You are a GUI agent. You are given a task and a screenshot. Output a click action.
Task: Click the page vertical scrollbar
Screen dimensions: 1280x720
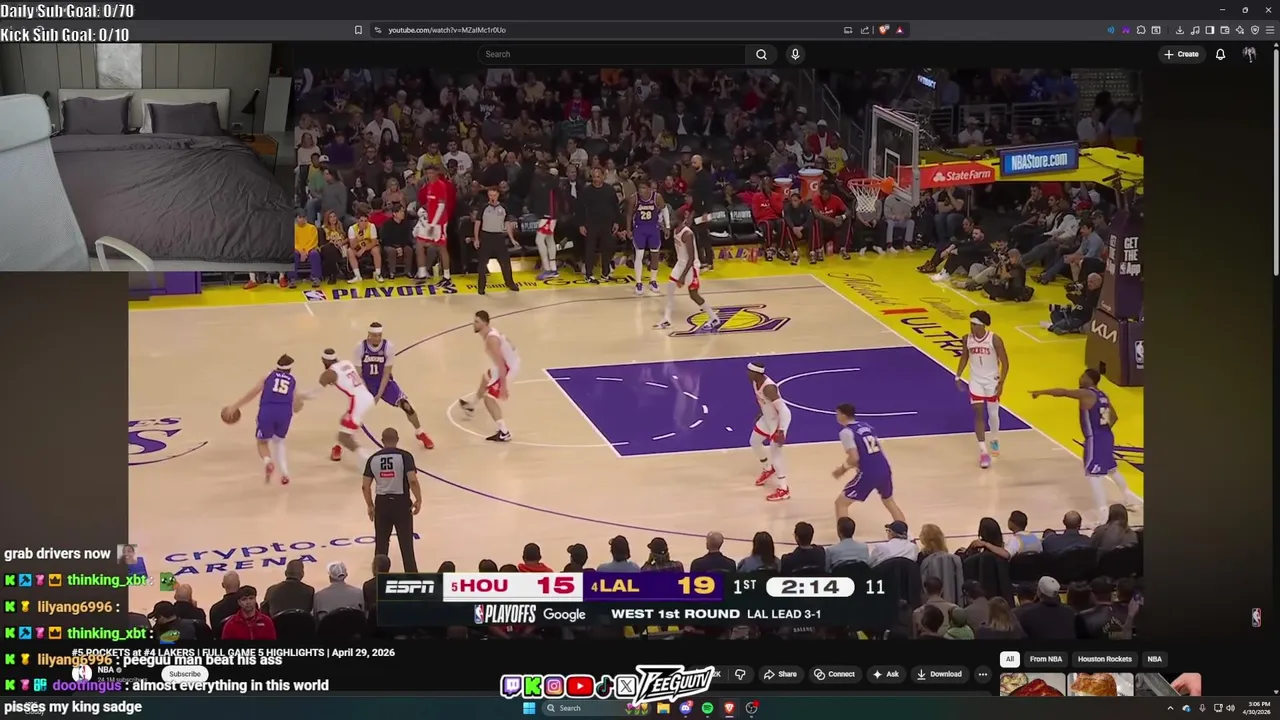click(1275, 160)
